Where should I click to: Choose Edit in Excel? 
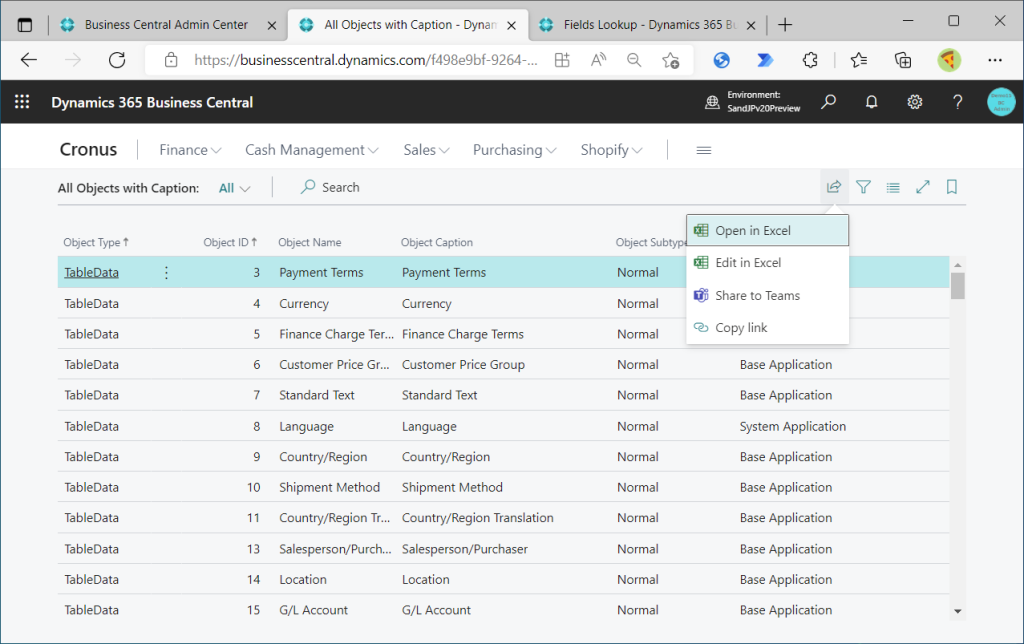point(767,263)
